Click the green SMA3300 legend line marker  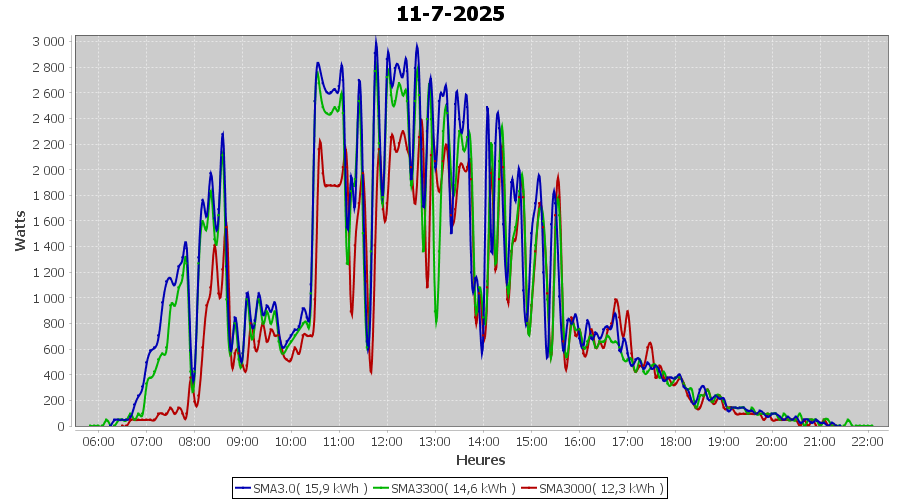[x=381, y=489]
